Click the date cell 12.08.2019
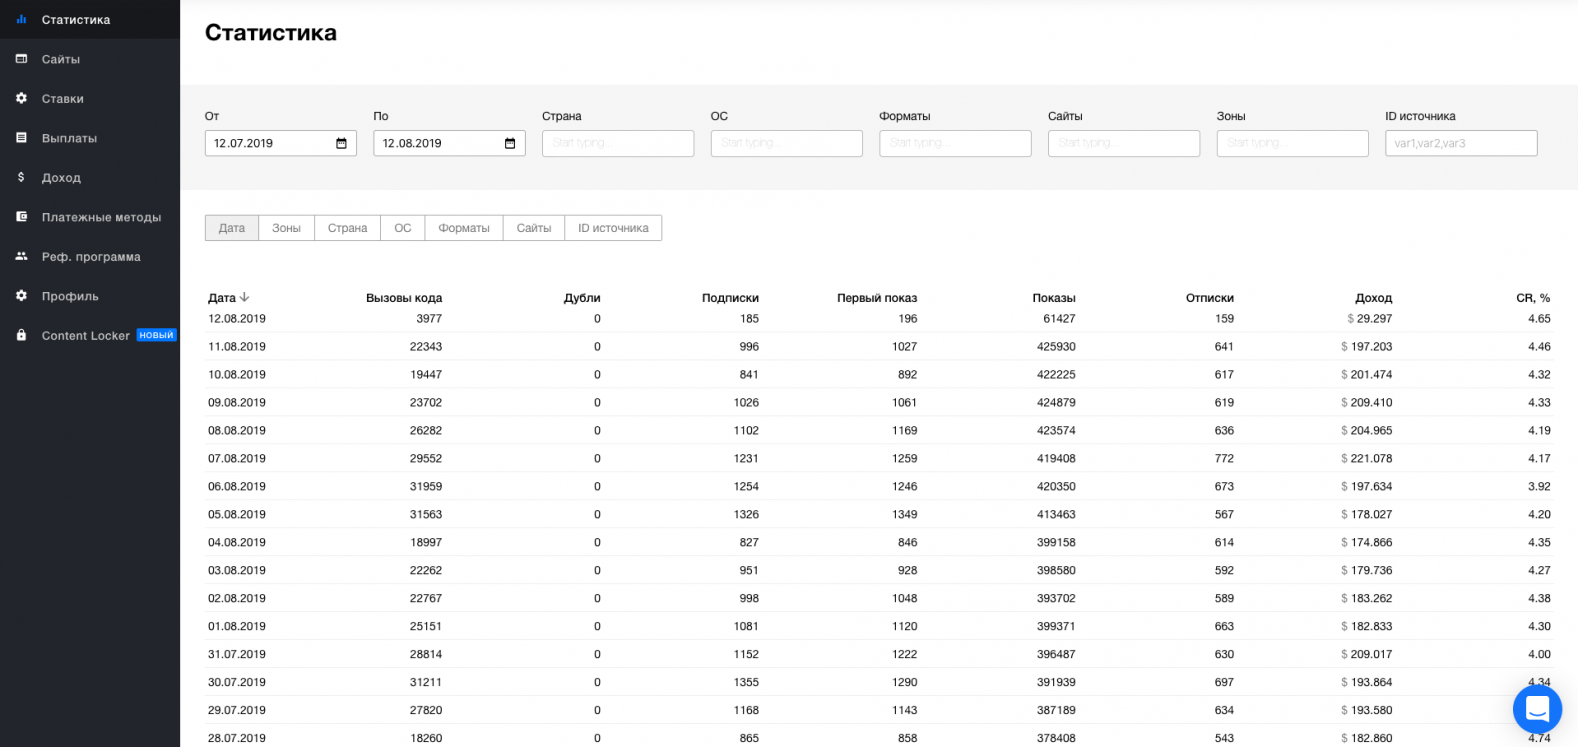1578x747 pixels. tap(237, 319)
